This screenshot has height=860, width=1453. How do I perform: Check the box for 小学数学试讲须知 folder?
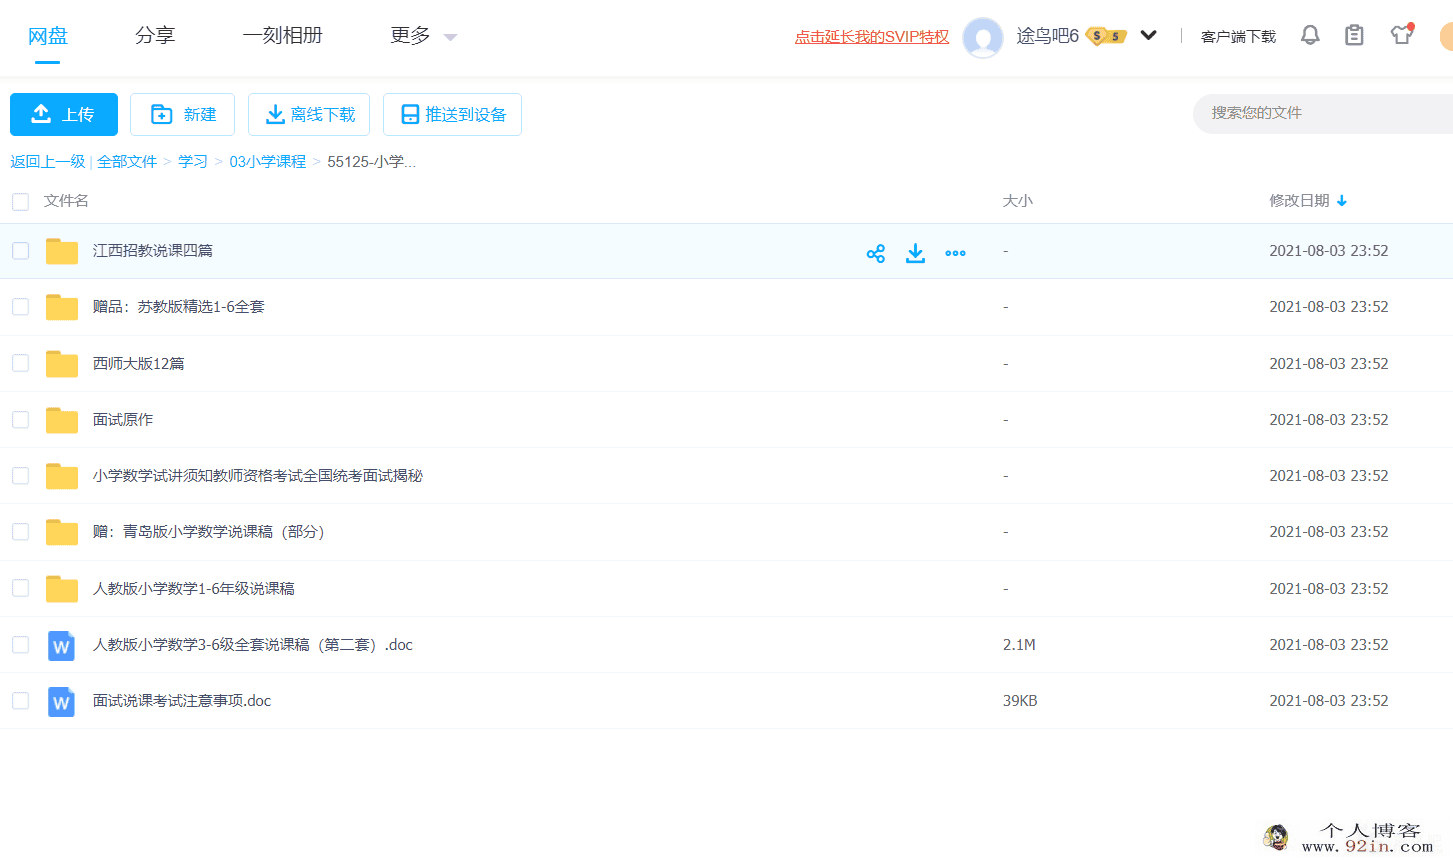coord(20,476)
